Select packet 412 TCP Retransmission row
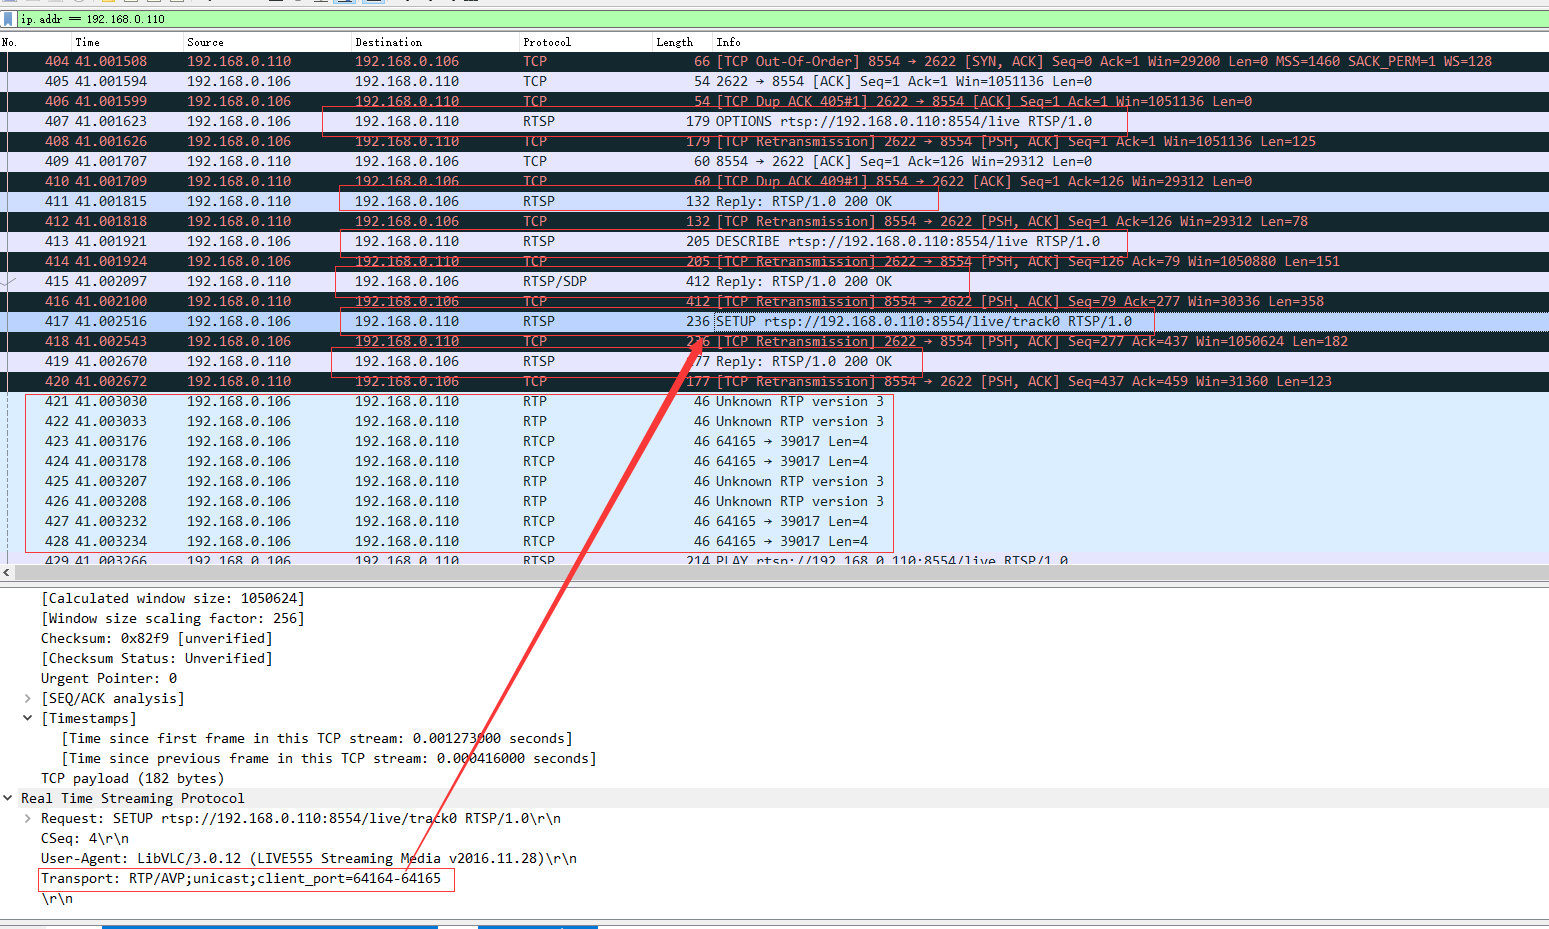1549x929 pixels. [x=774, y=221]
